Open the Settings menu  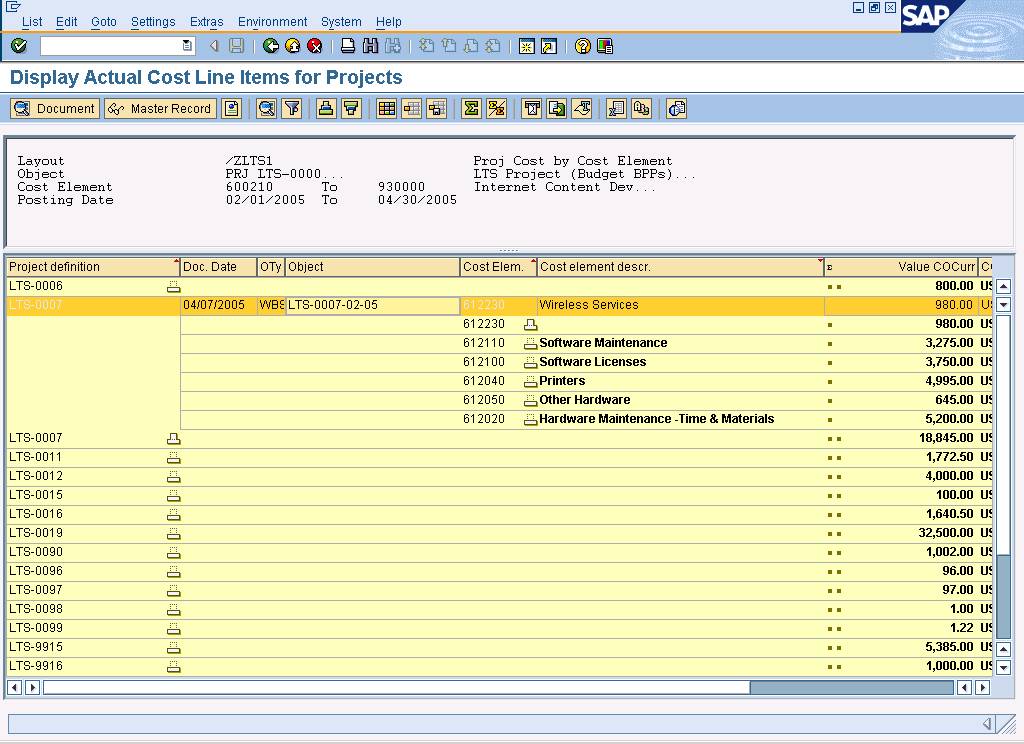153,22
